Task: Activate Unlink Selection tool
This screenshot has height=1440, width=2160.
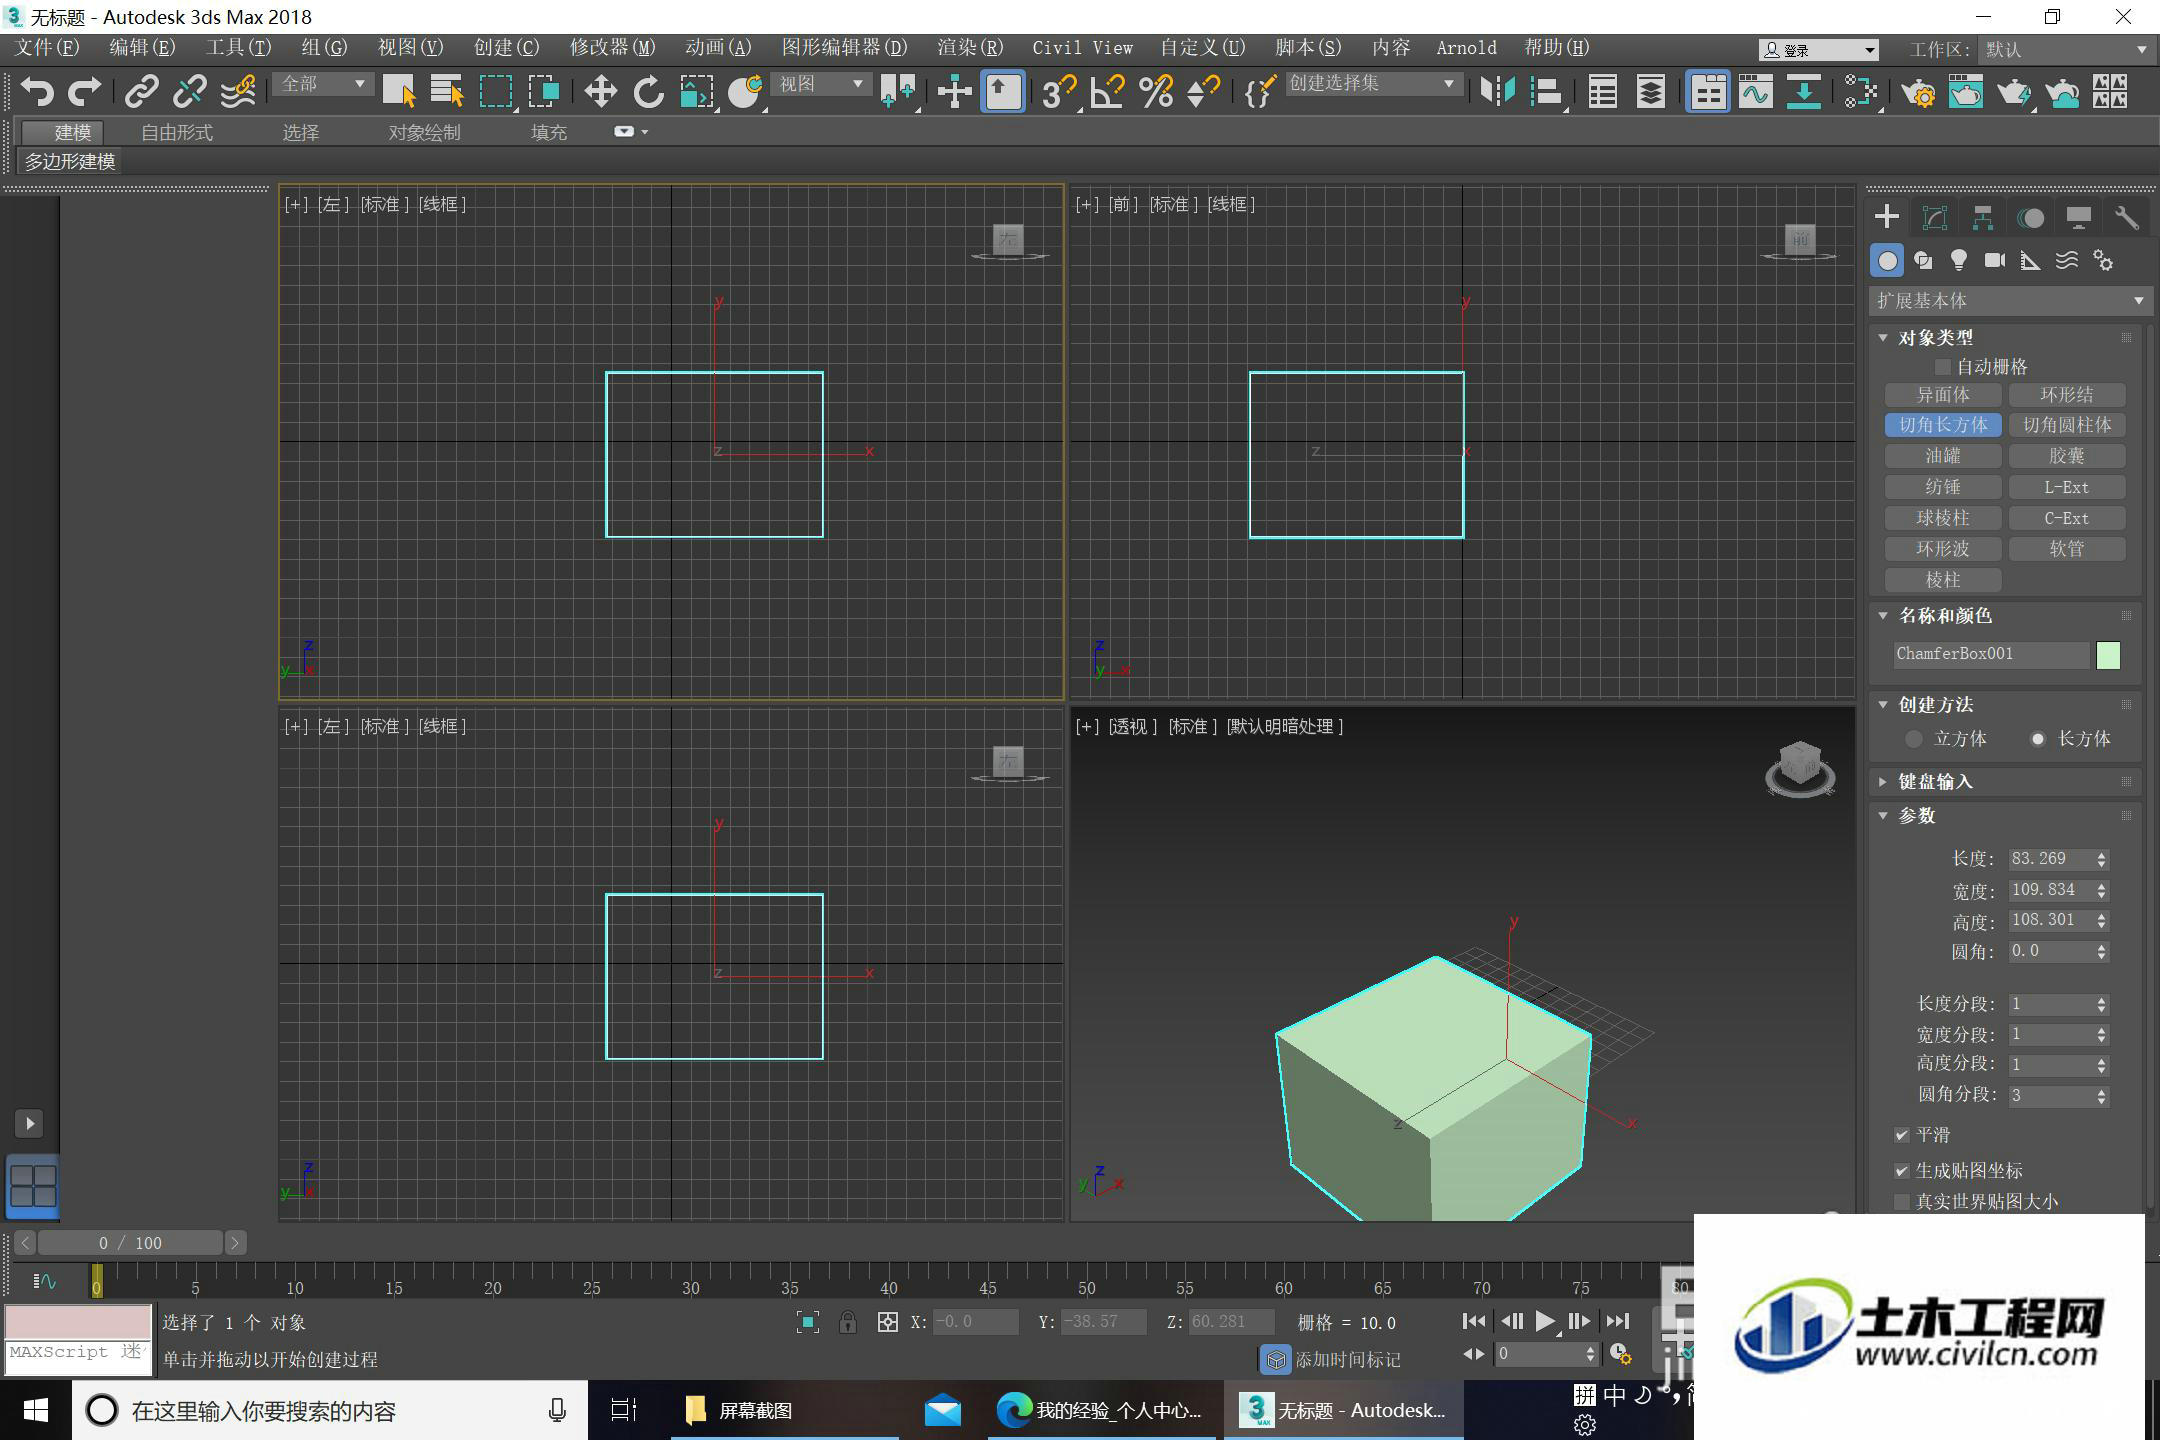Action: [189, 92]
